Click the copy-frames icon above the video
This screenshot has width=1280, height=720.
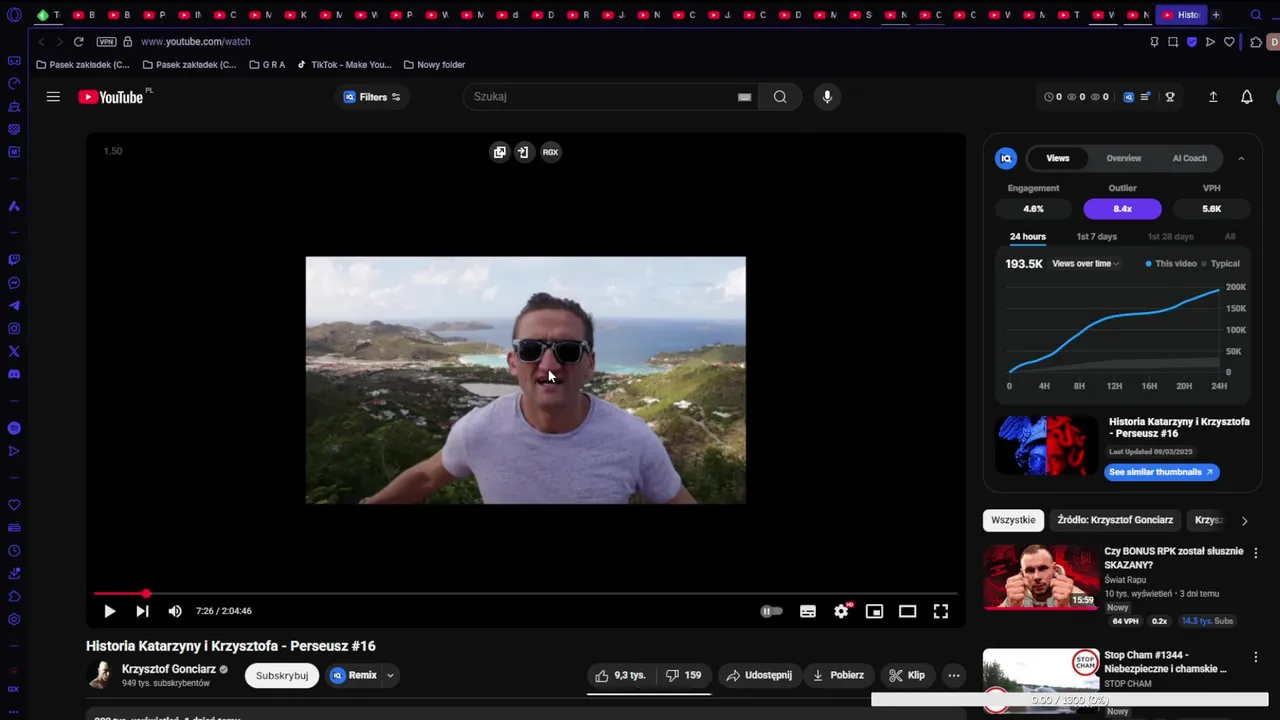coord(499,152)
